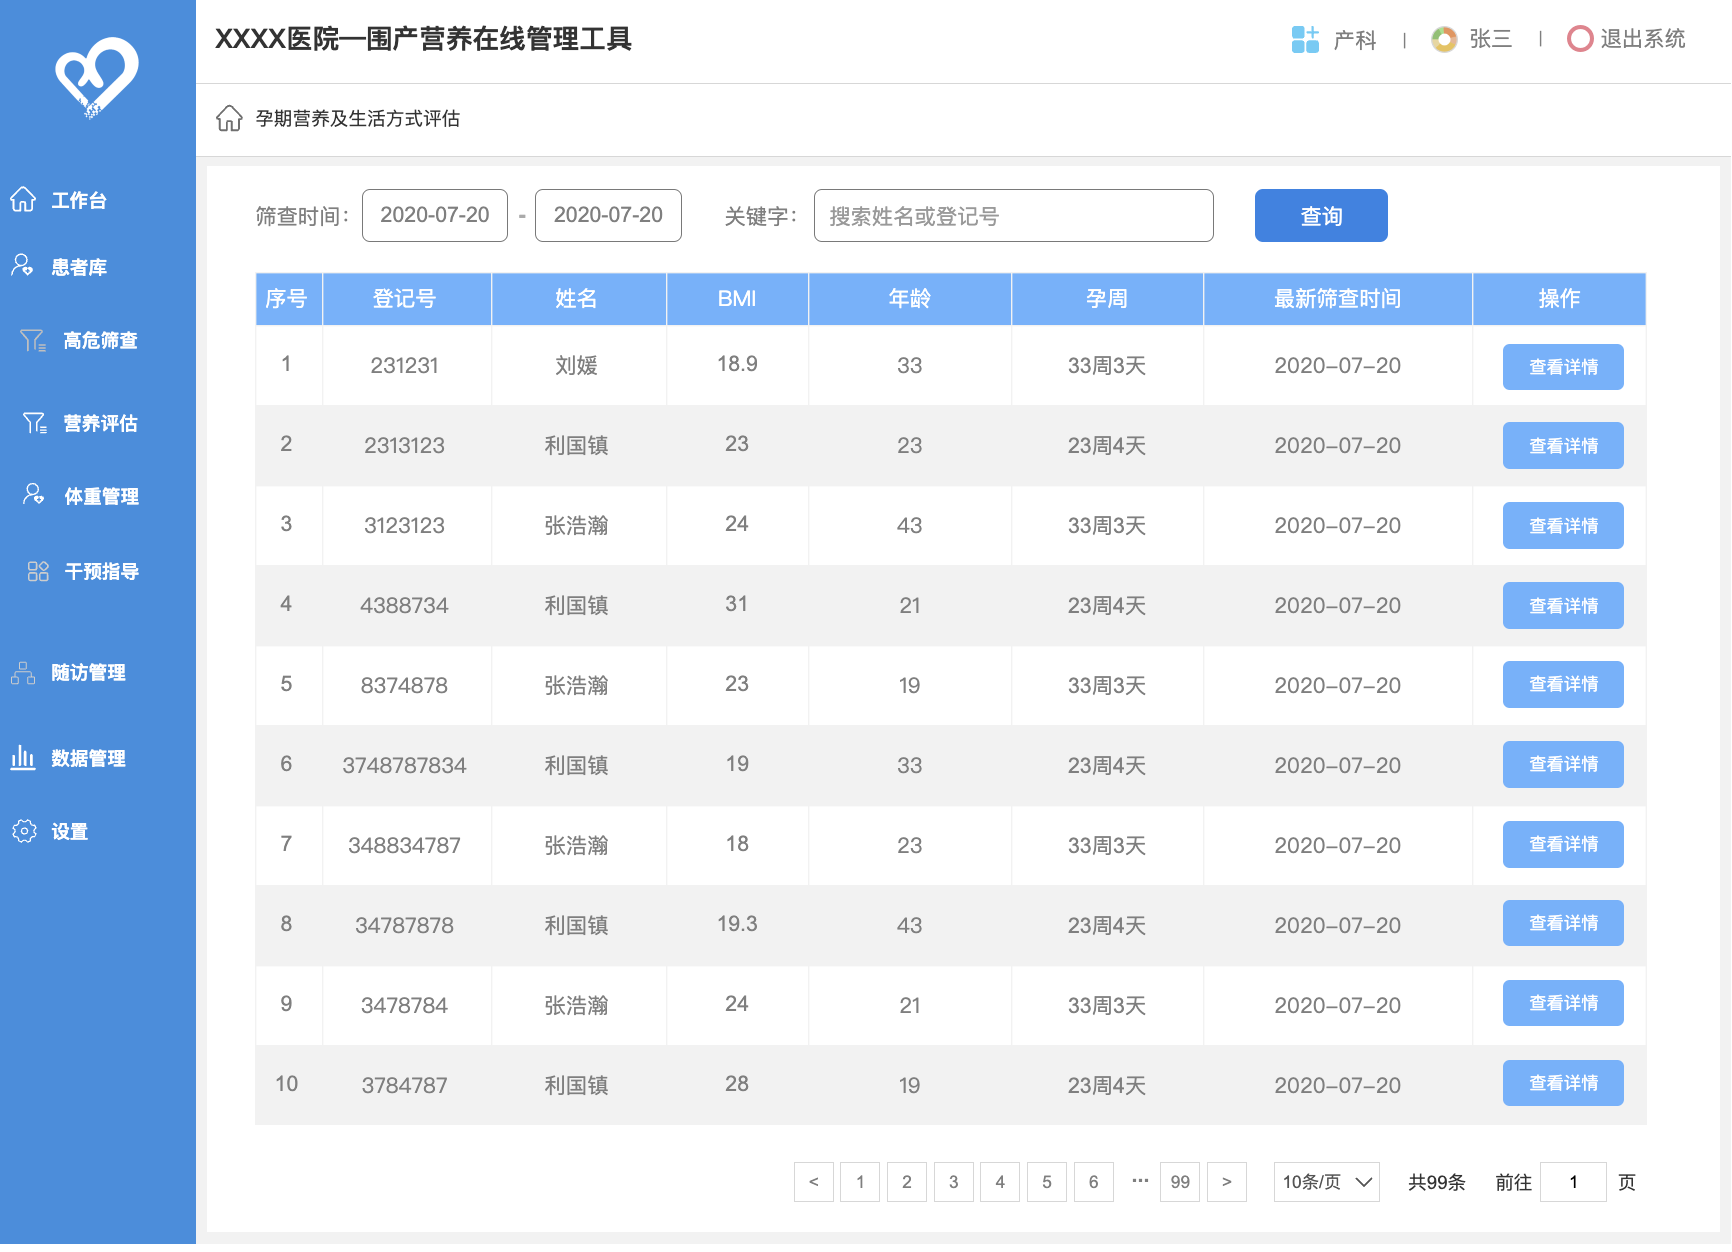This screenshot has height=1252, width=1732.
Task: Jump to page 2
Action: (x=907, y=1182)
